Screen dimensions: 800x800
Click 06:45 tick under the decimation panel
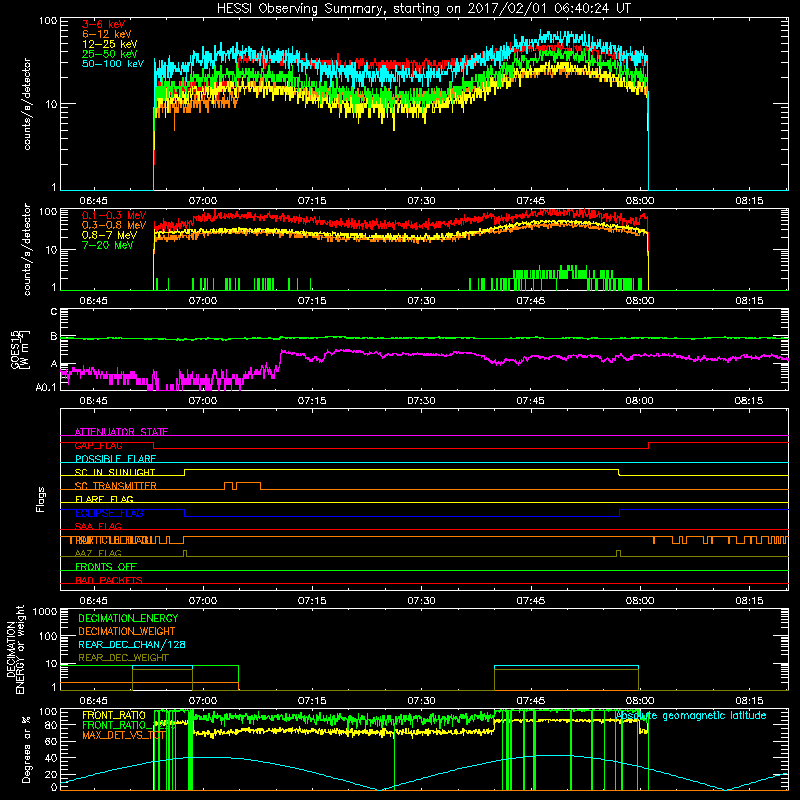tap(93, 701)
